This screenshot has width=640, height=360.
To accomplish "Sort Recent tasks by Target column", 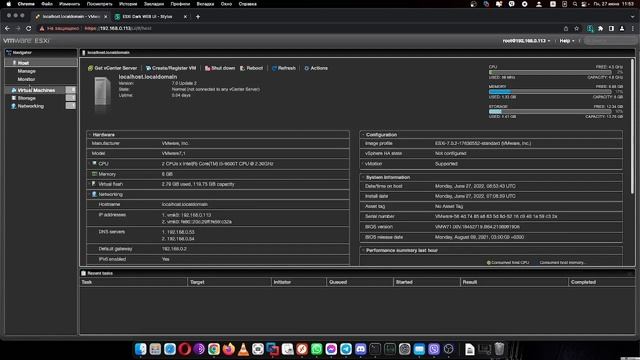I will 229,282.
